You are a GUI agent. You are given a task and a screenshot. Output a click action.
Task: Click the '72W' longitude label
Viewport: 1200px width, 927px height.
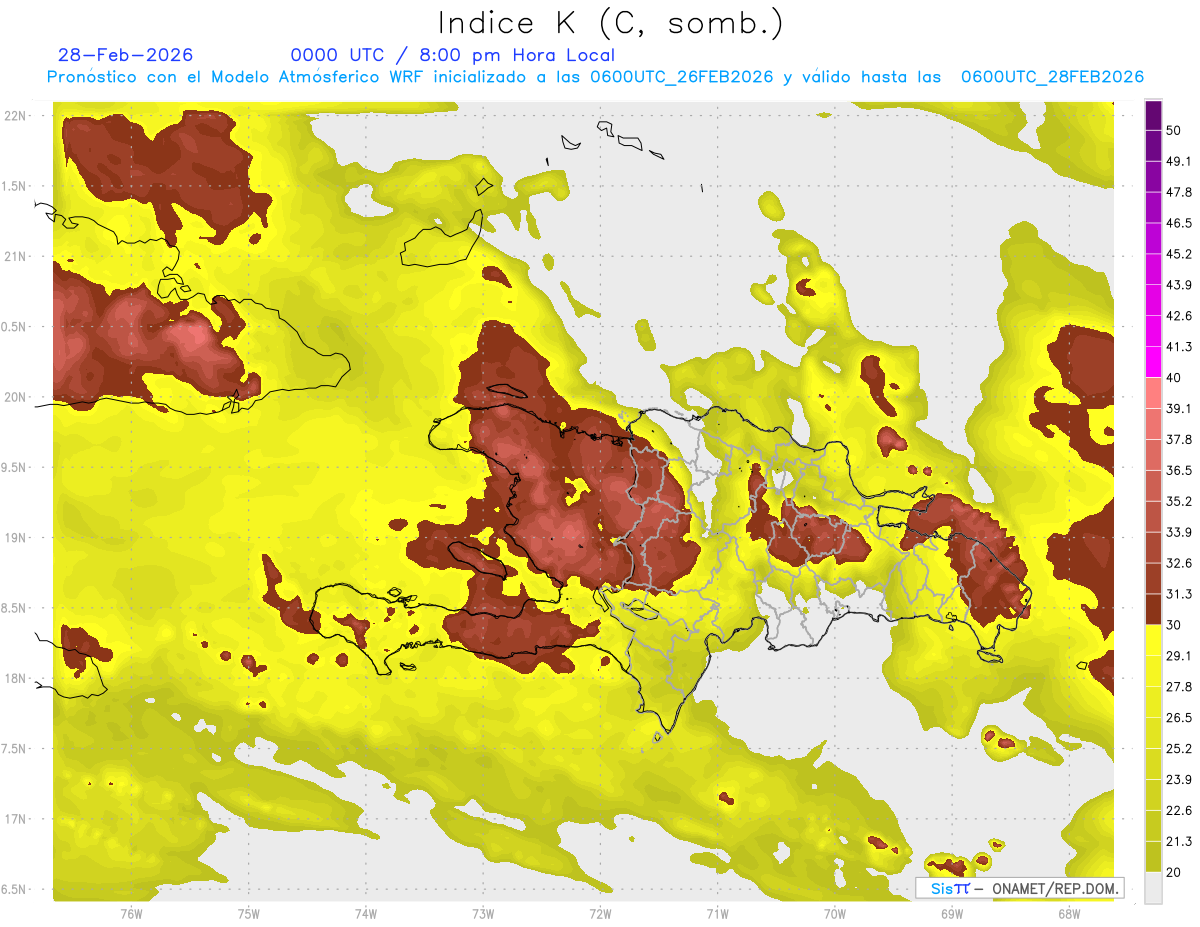[600, 914]
